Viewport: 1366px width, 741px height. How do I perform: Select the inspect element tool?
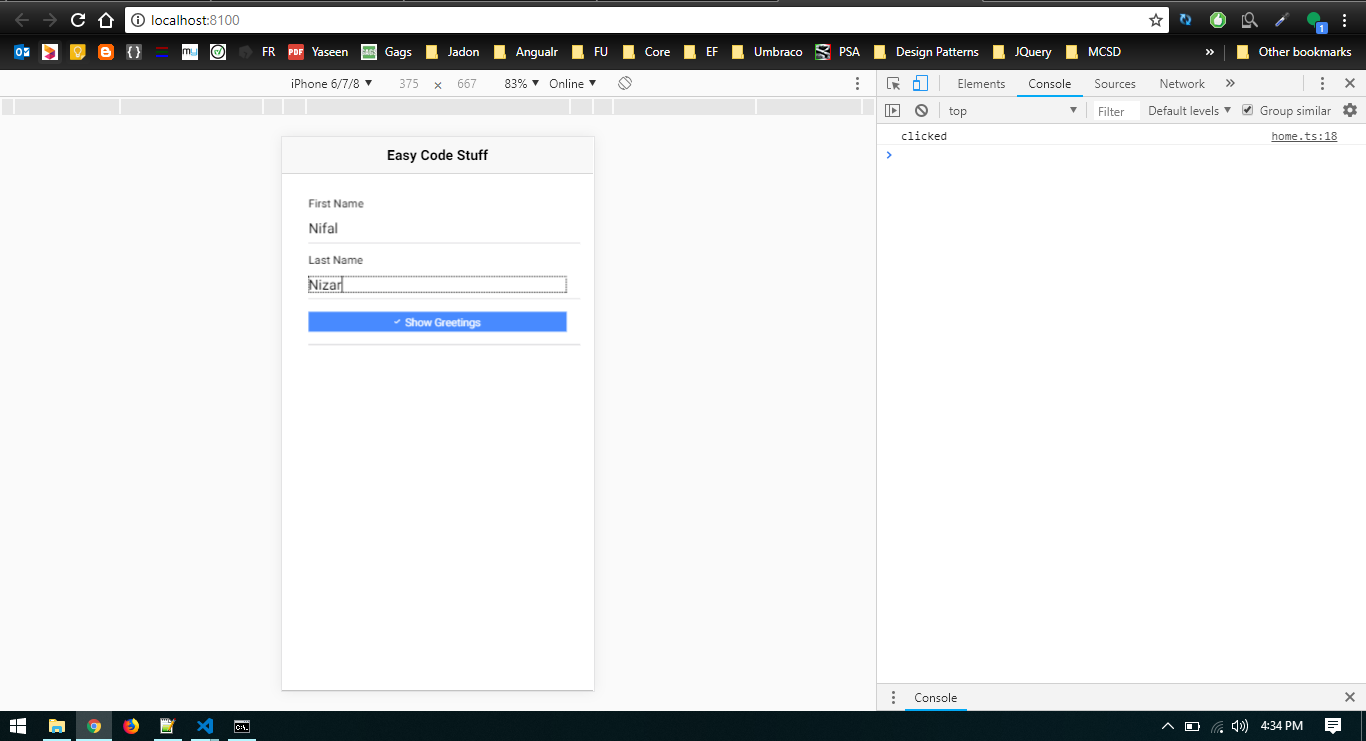pos(893,84)
